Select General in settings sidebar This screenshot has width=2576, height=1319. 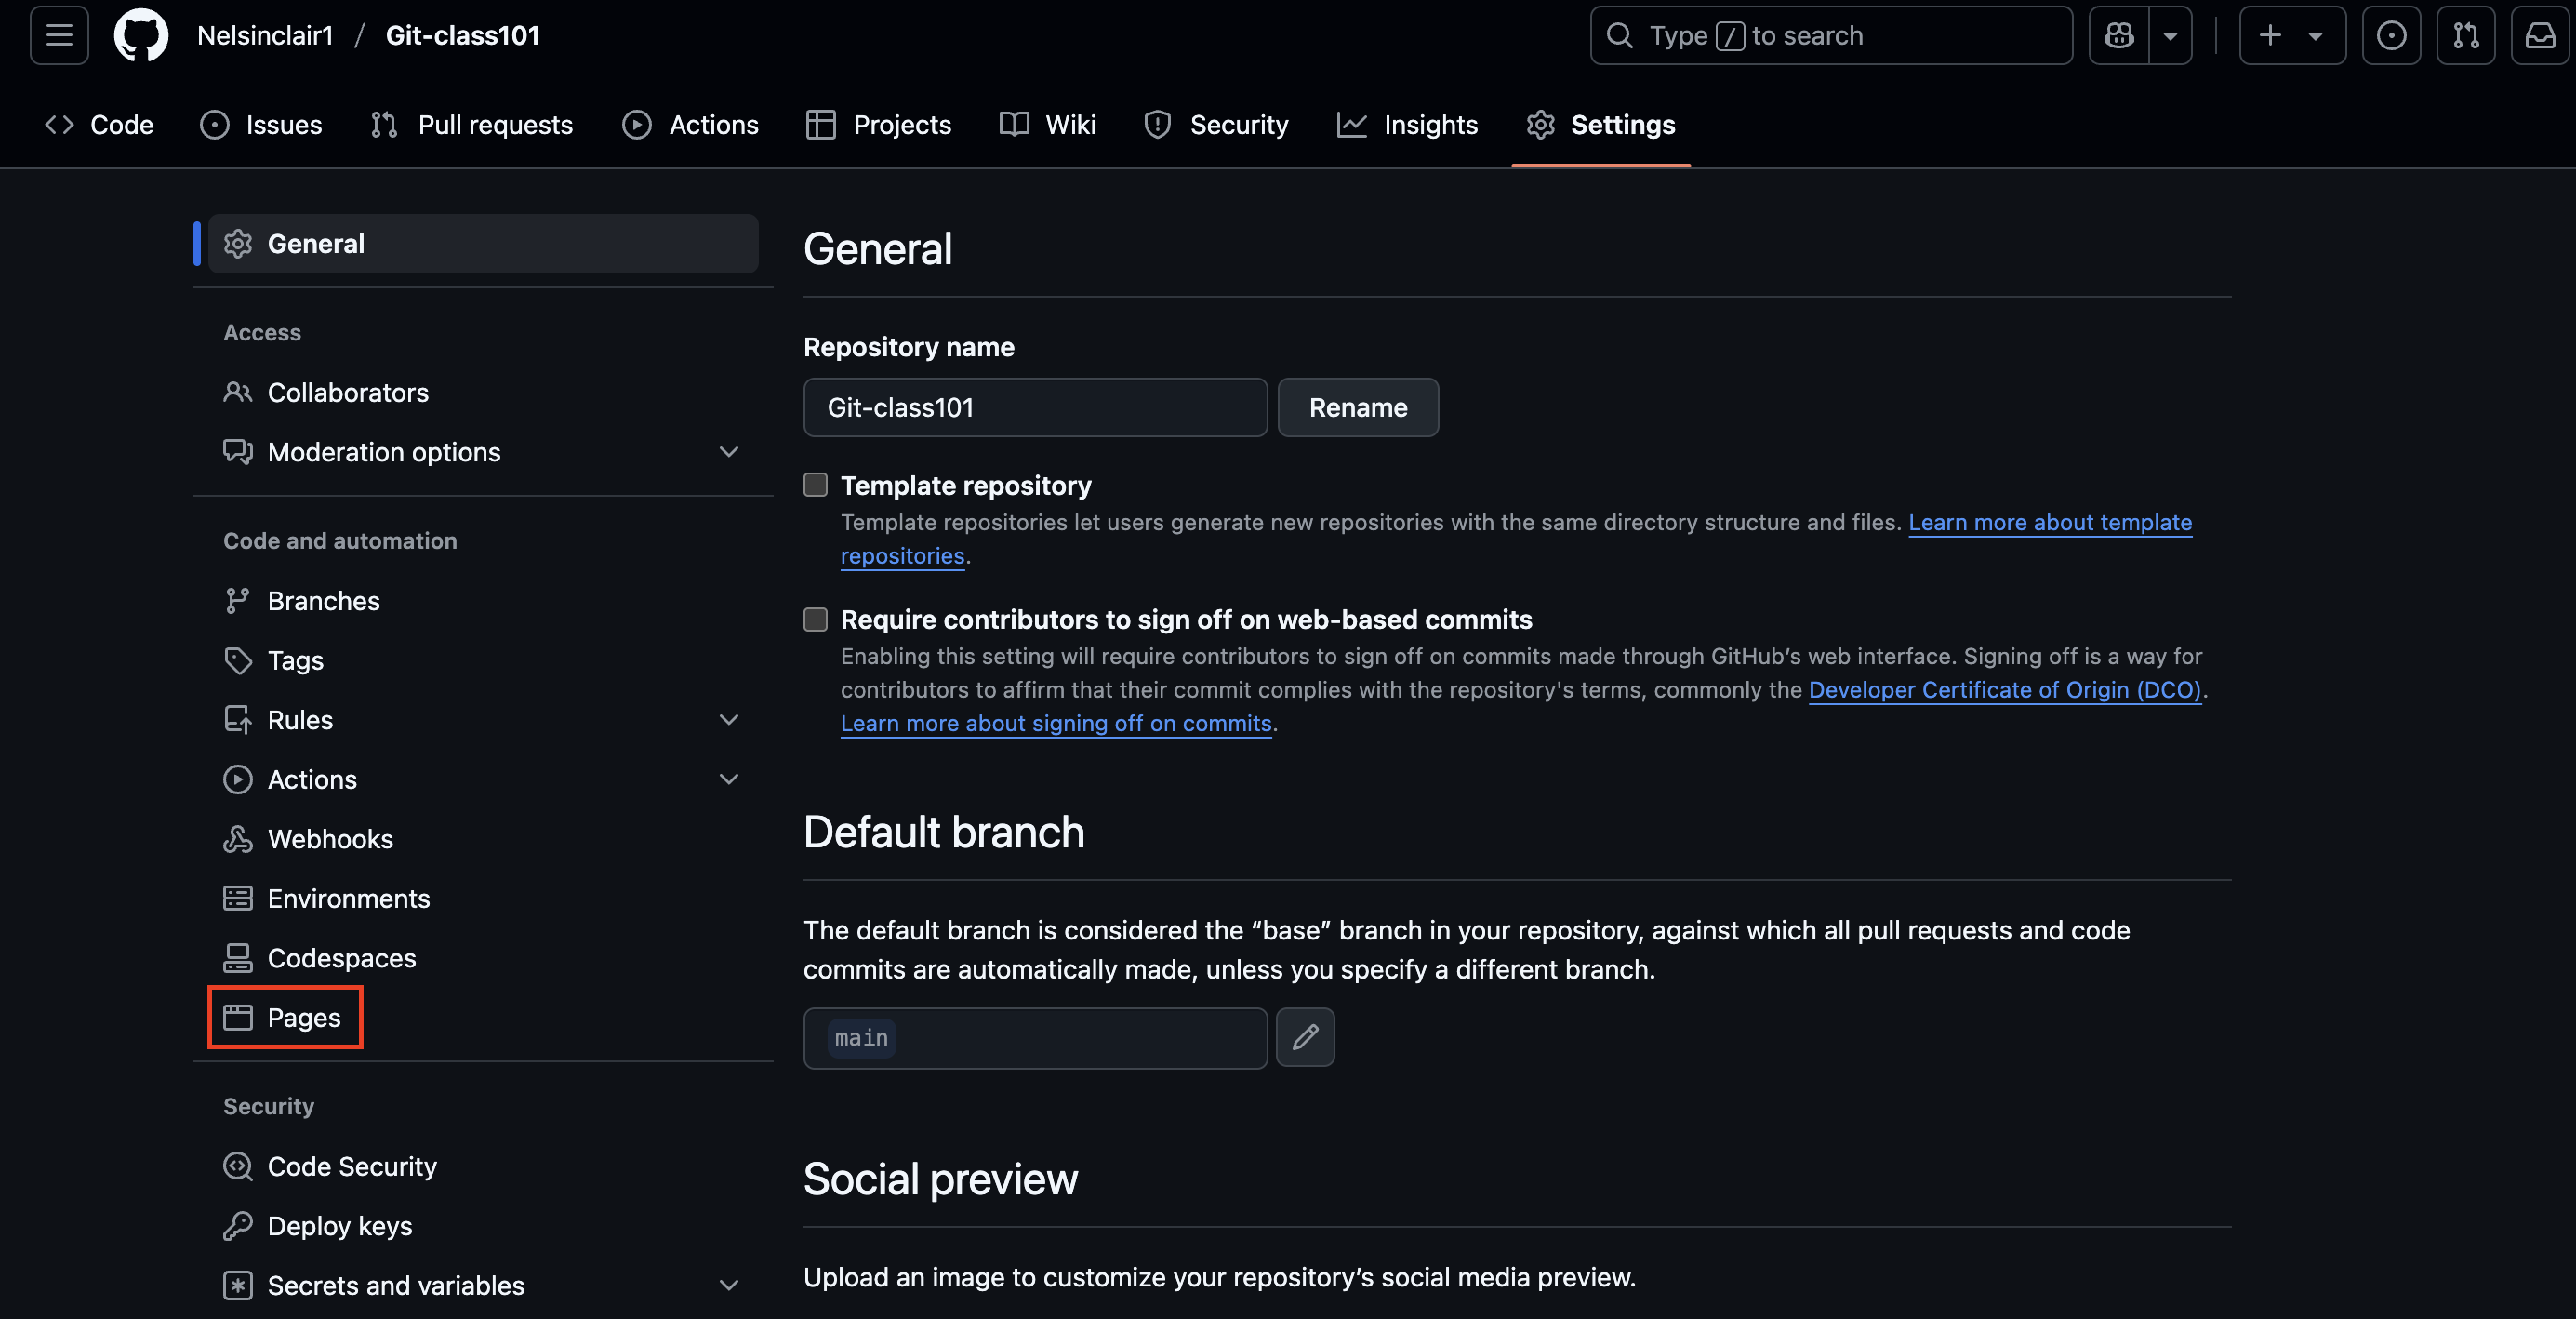coord(483,243)
